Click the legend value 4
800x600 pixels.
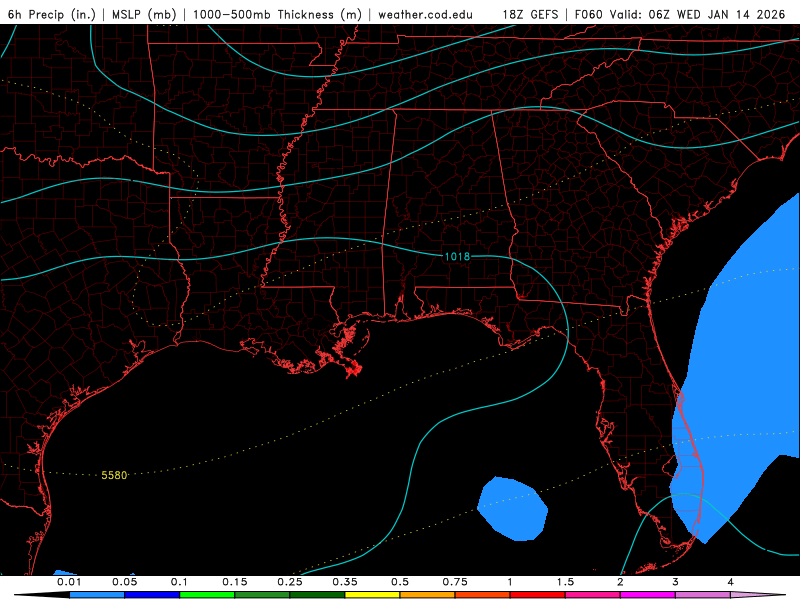tap(731, 582)
